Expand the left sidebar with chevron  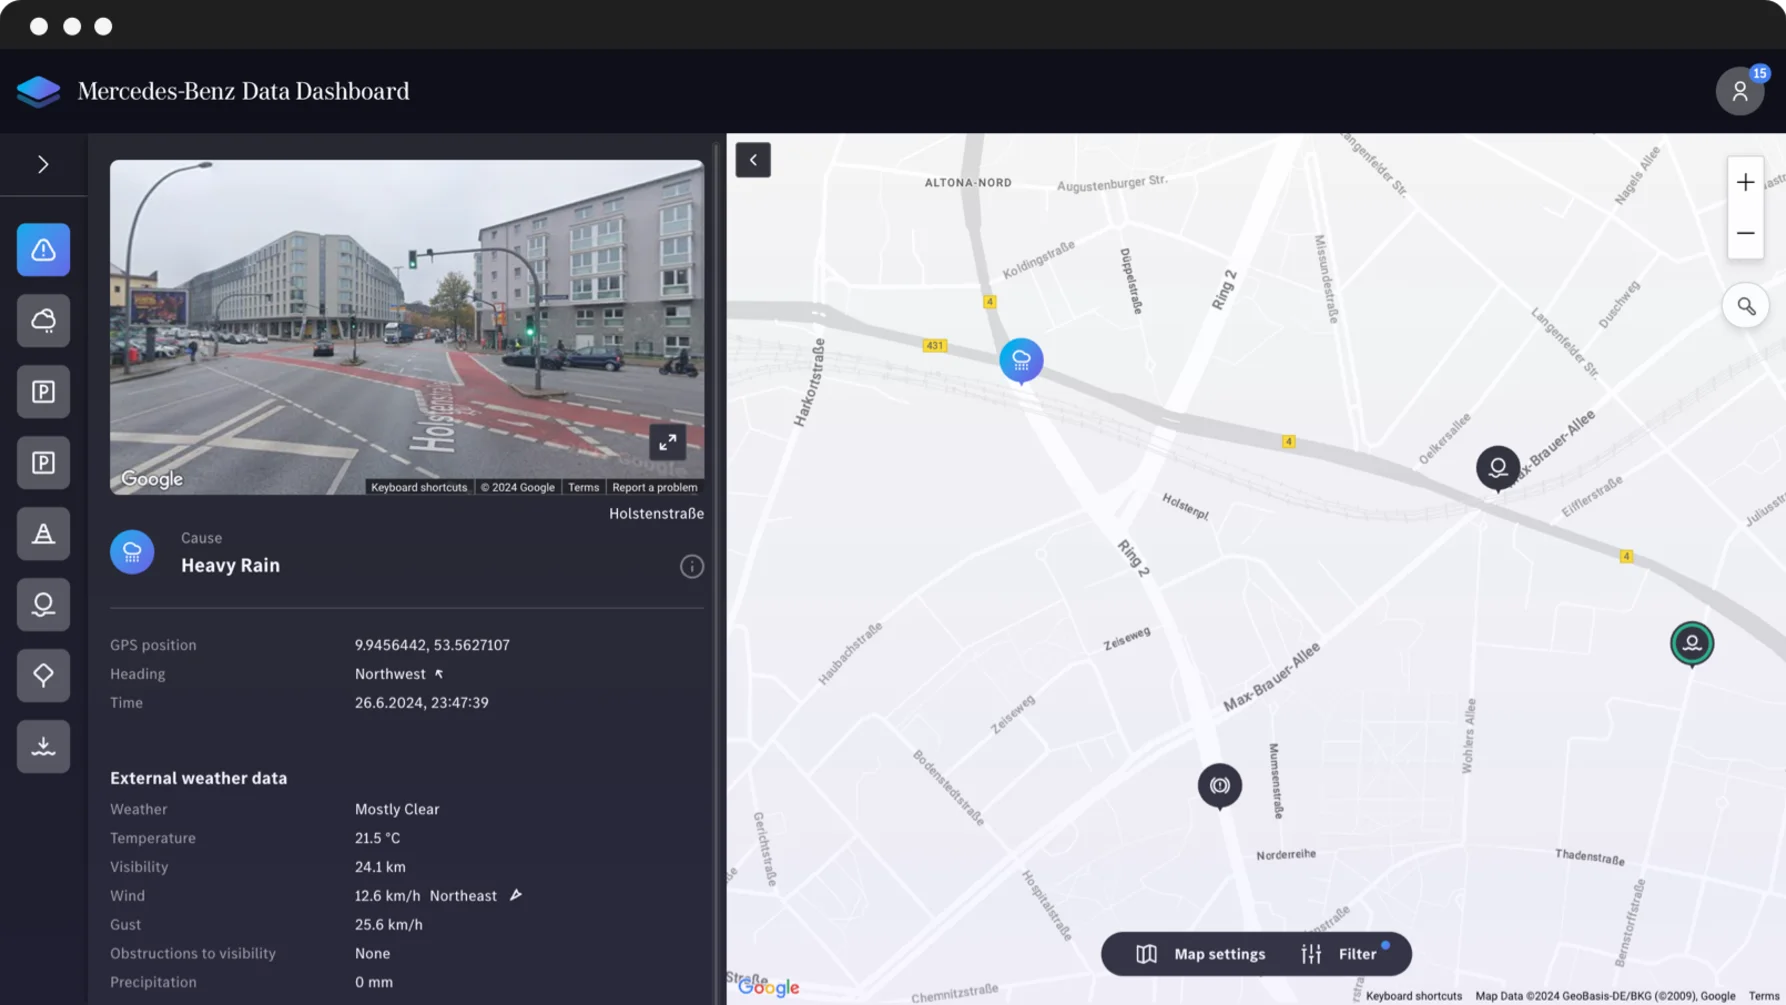(x=43, y=164)
